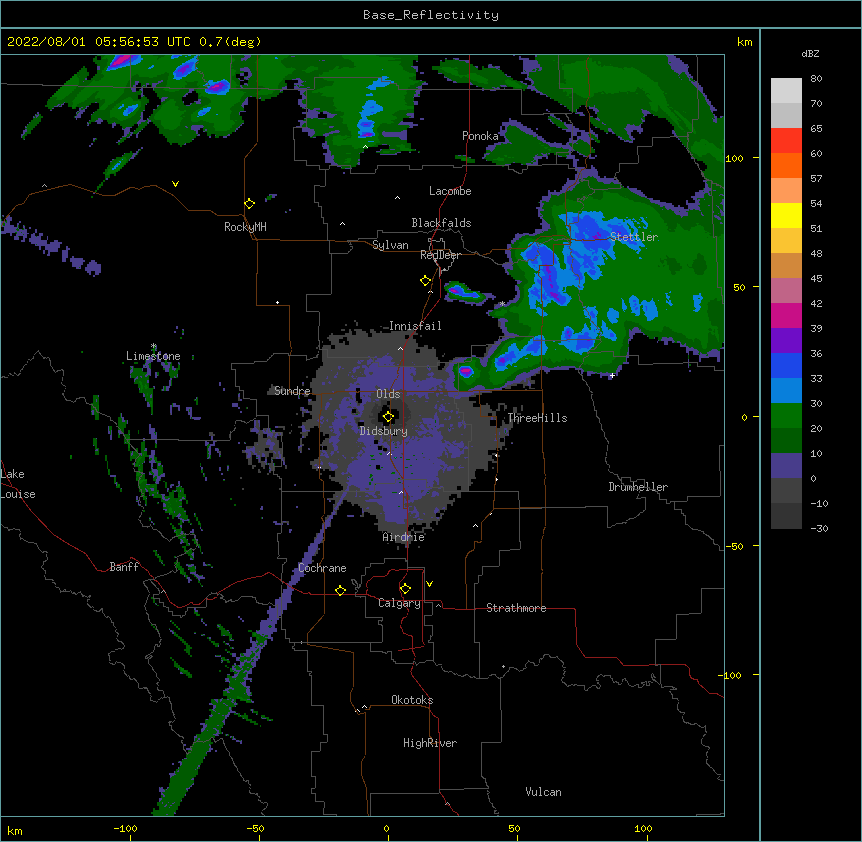The height and width of the screenshot is (842, 862).
Task: Click the Ponoka label
Action: [x=480, y=136]
